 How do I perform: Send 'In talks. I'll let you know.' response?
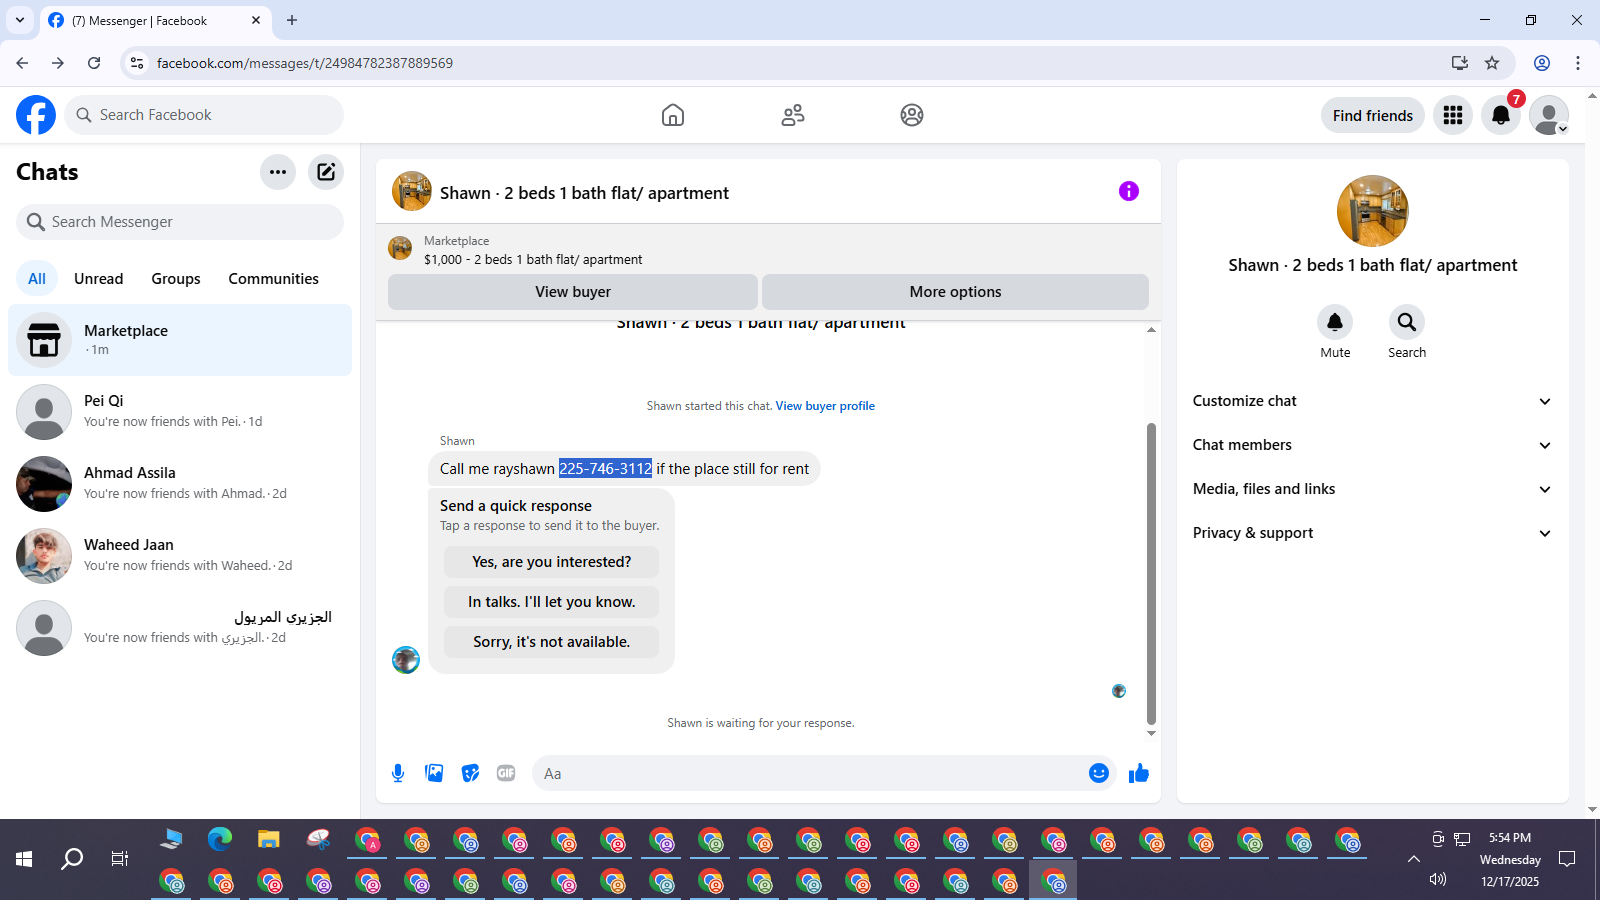pos(552,602)
